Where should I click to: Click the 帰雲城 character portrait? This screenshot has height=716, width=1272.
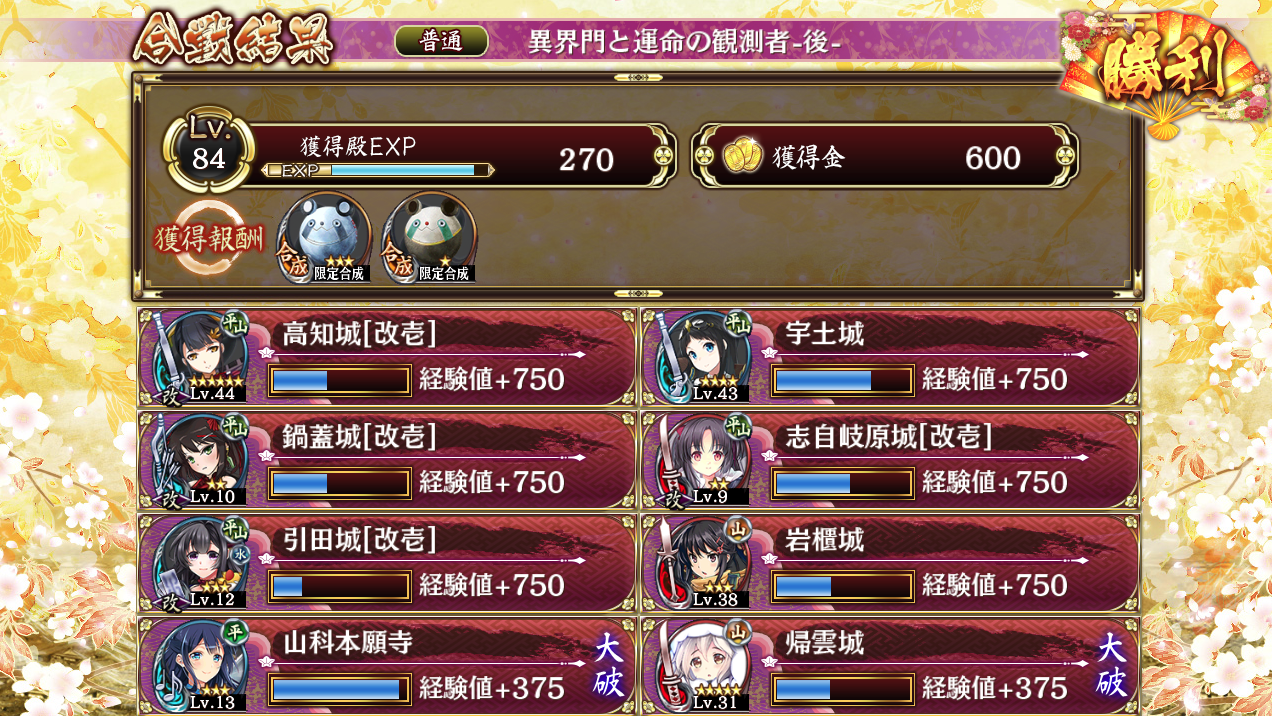tap(700, 666)
